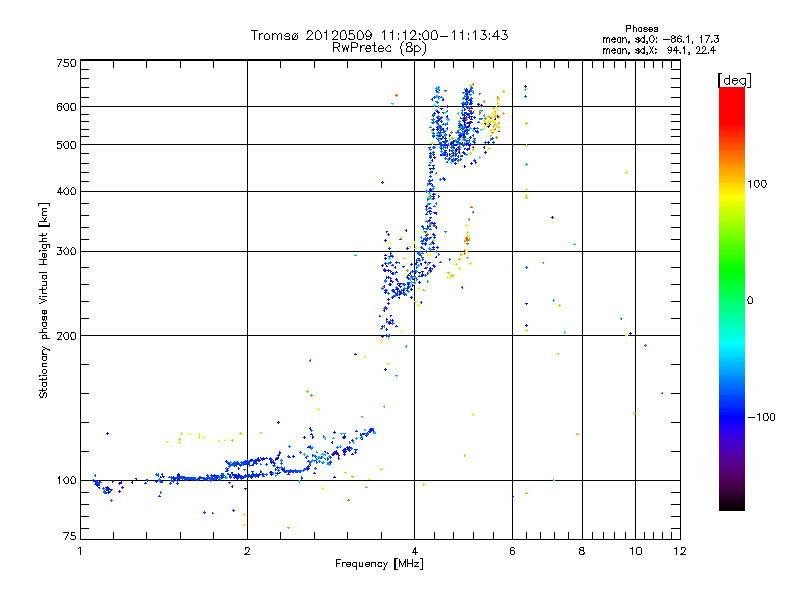The width and height of the screenshot is (800, 600).
Task: Click the rainbow phase colorbar
Action: pyautogui.click(x=732, y=299)
